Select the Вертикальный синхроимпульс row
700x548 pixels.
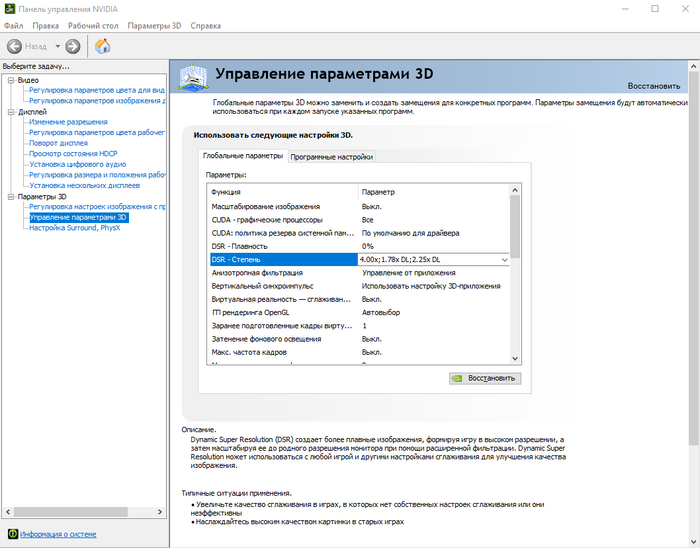pos(359,286)
